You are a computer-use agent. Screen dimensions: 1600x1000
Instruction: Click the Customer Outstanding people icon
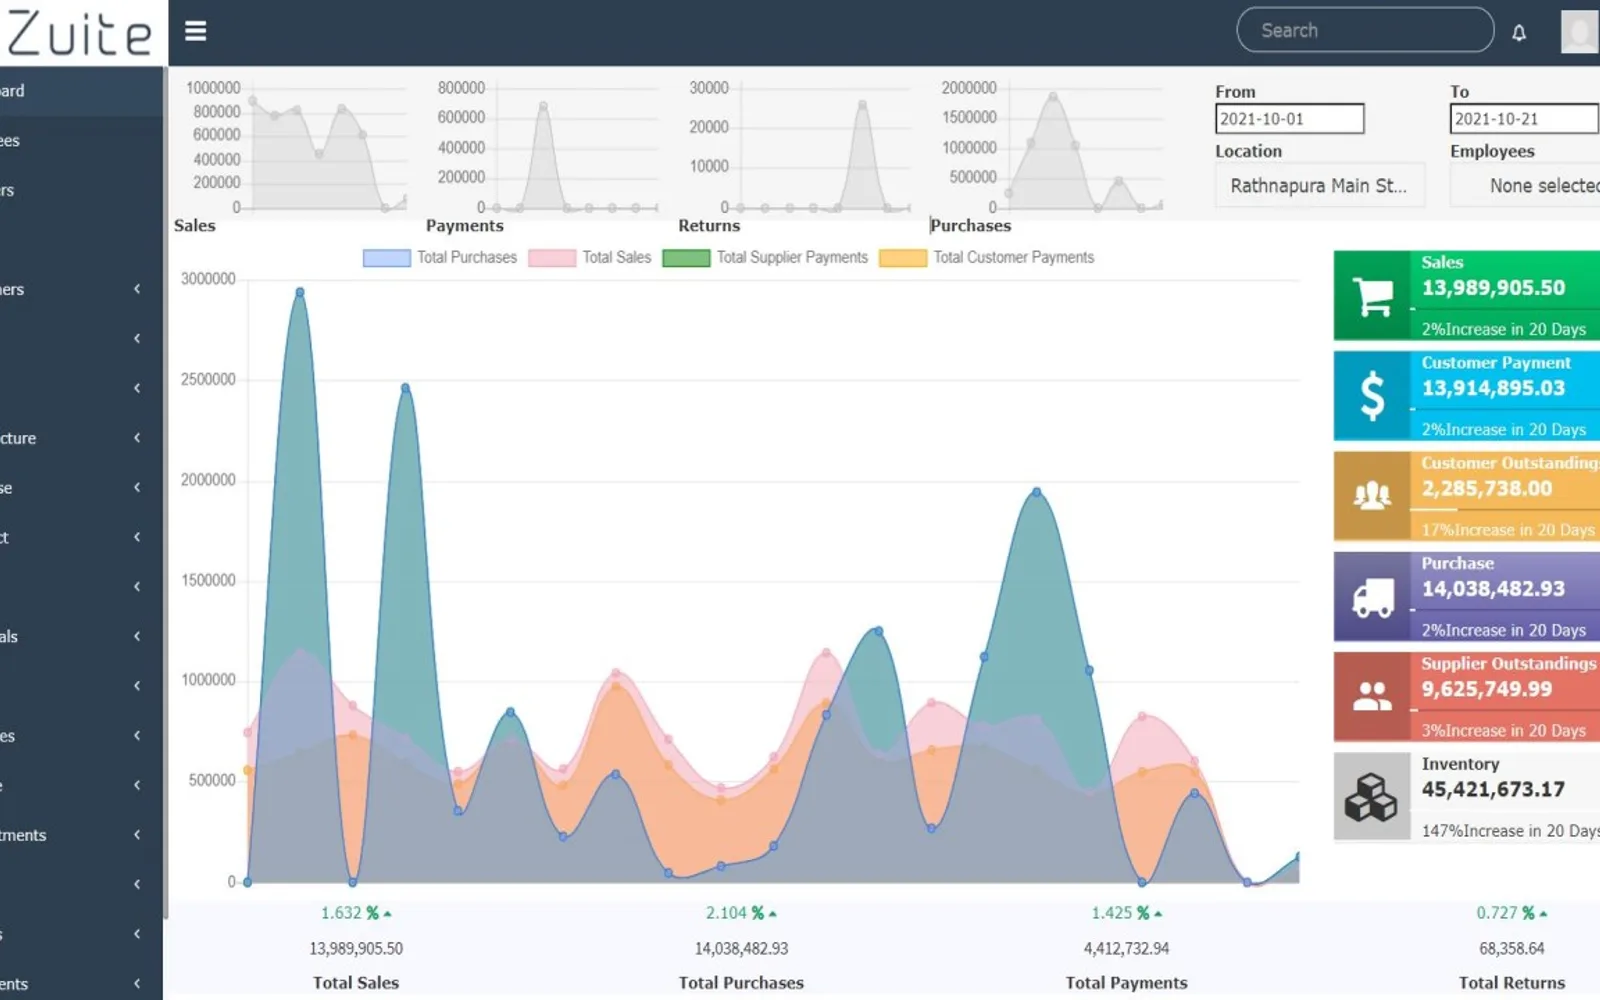(1372, 495)
